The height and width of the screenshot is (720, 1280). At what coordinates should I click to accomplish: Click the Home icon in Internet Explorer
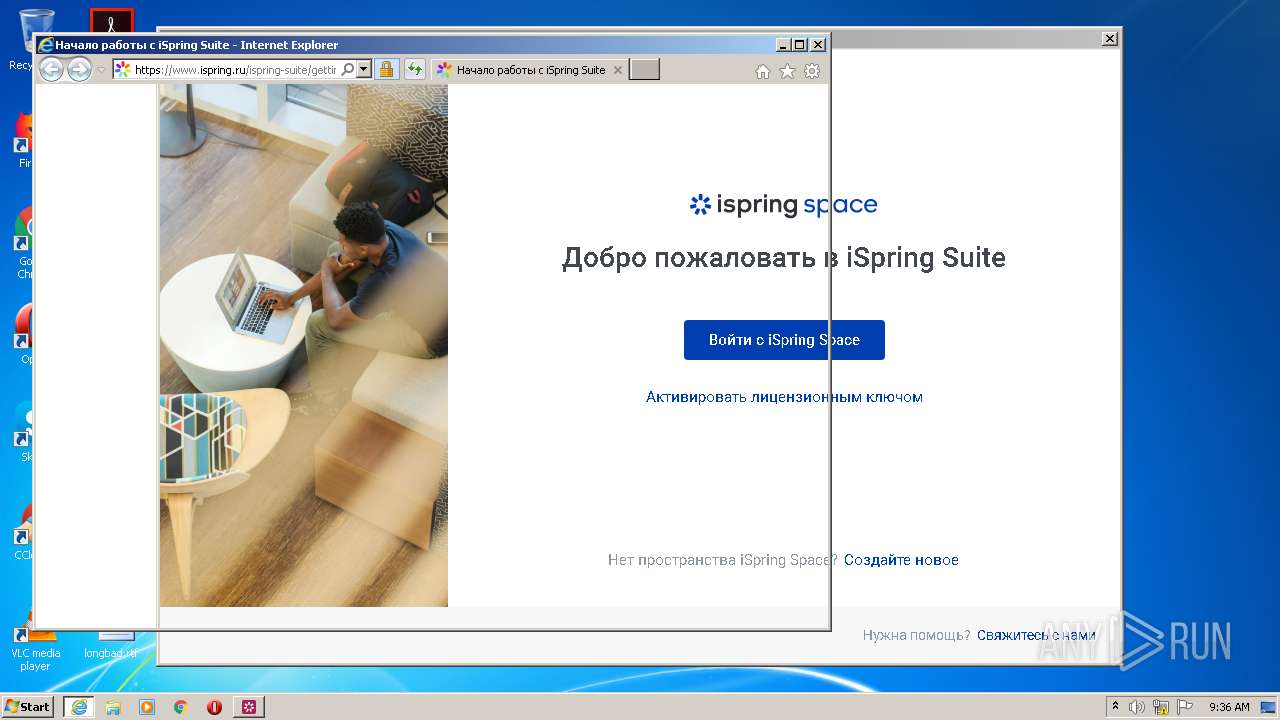(x=763, y=71)
